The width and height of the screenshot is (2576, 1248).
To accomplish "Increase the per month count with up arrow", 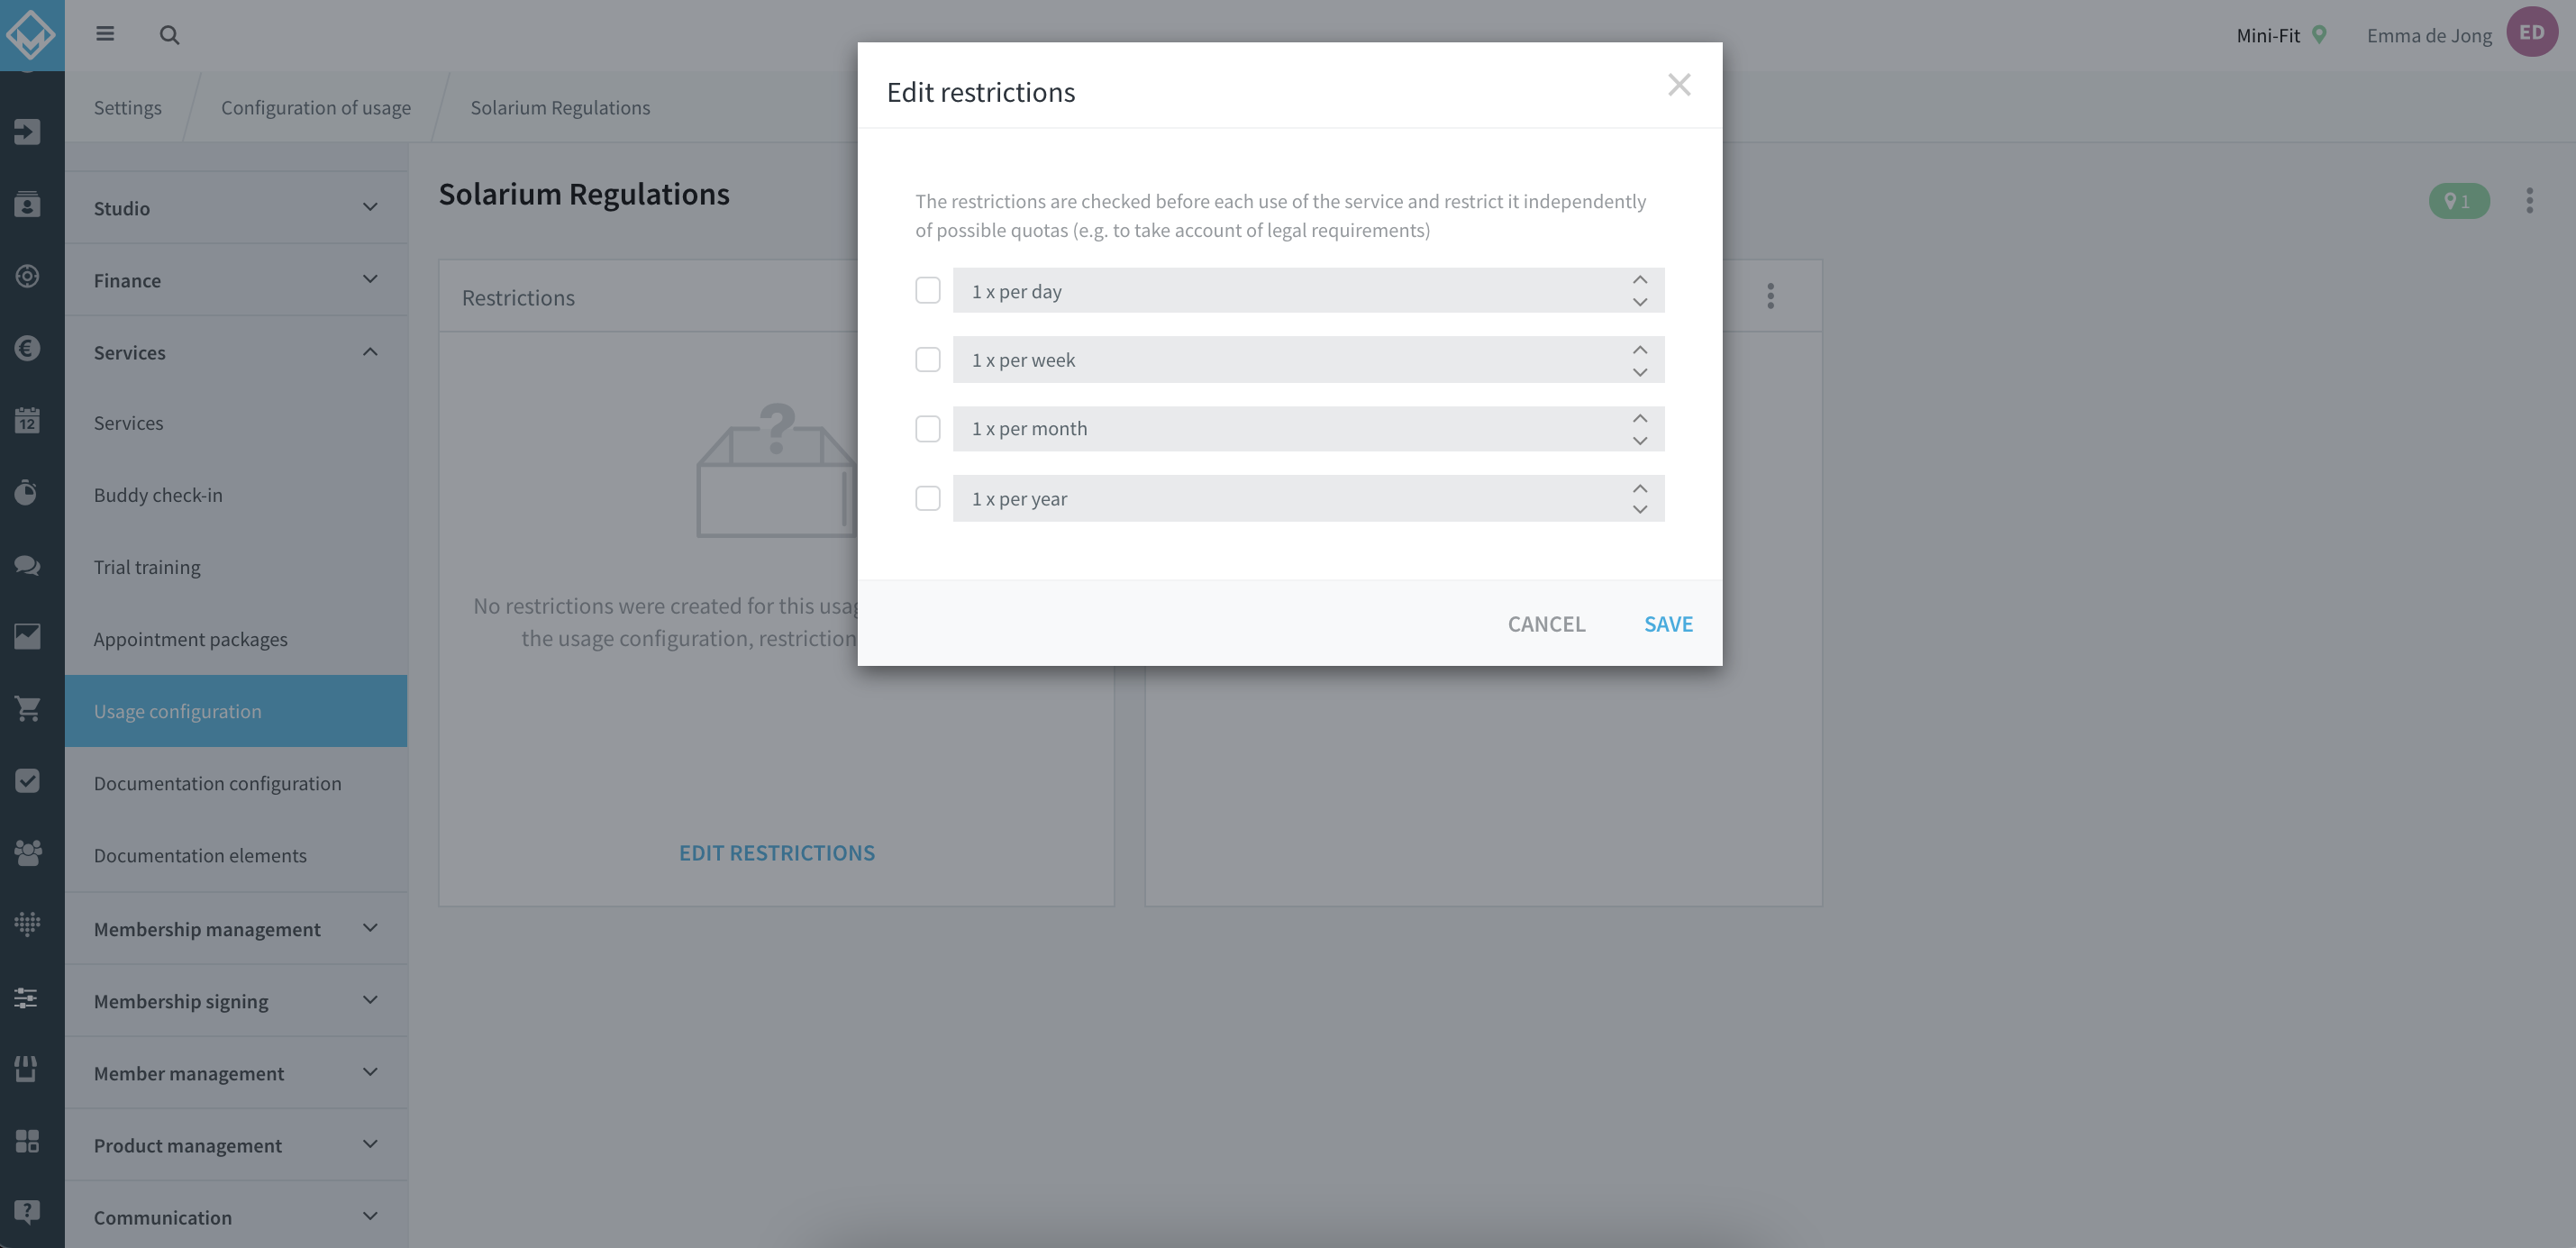I will (x=1640, y=418).
